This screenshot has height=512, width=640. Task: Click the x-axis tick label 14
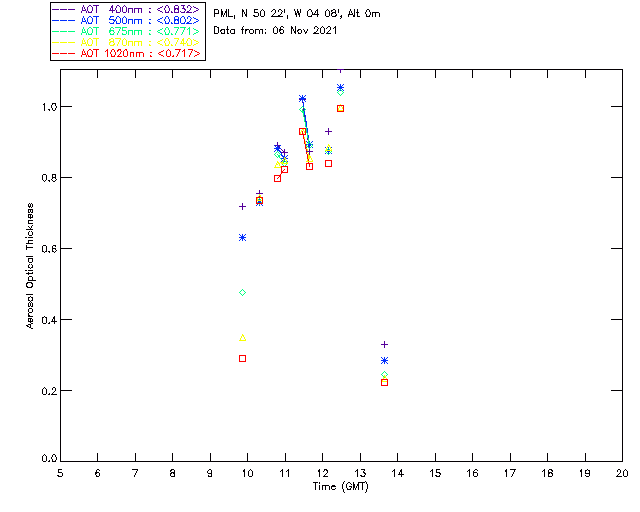click(398, 473)
